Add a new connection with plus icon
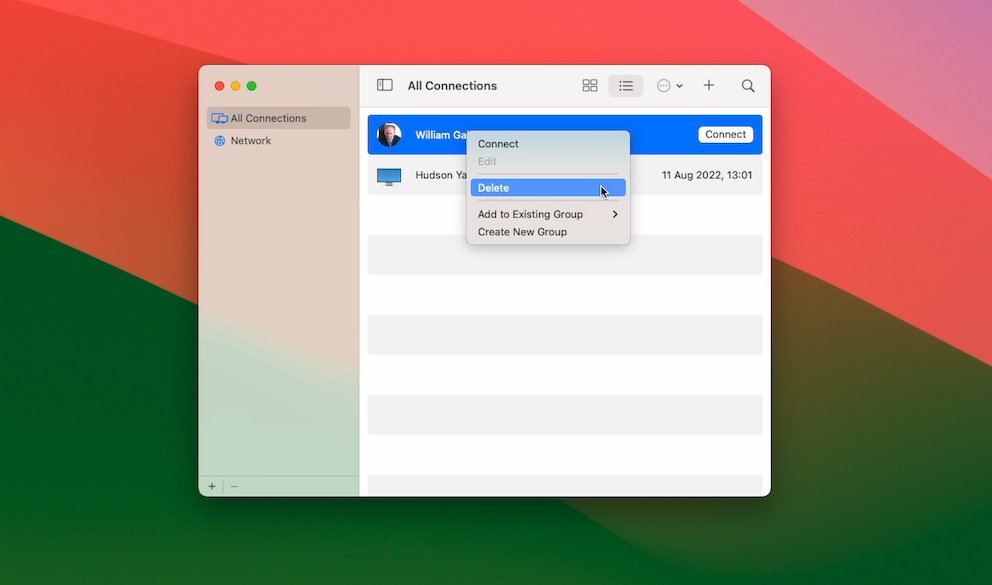992x585 pixels. [709, 86]
